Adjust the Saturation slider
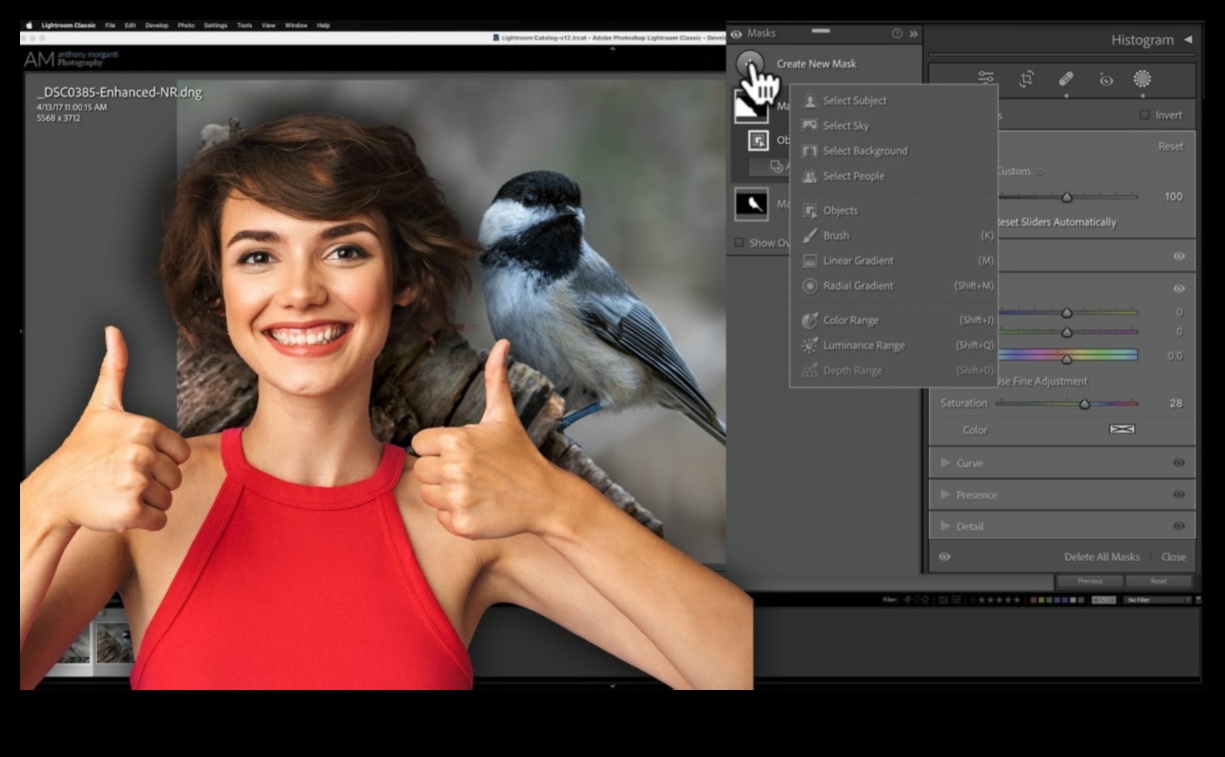The width and height of the screenshot is (1225, 757). click(x=1085, y=402)
